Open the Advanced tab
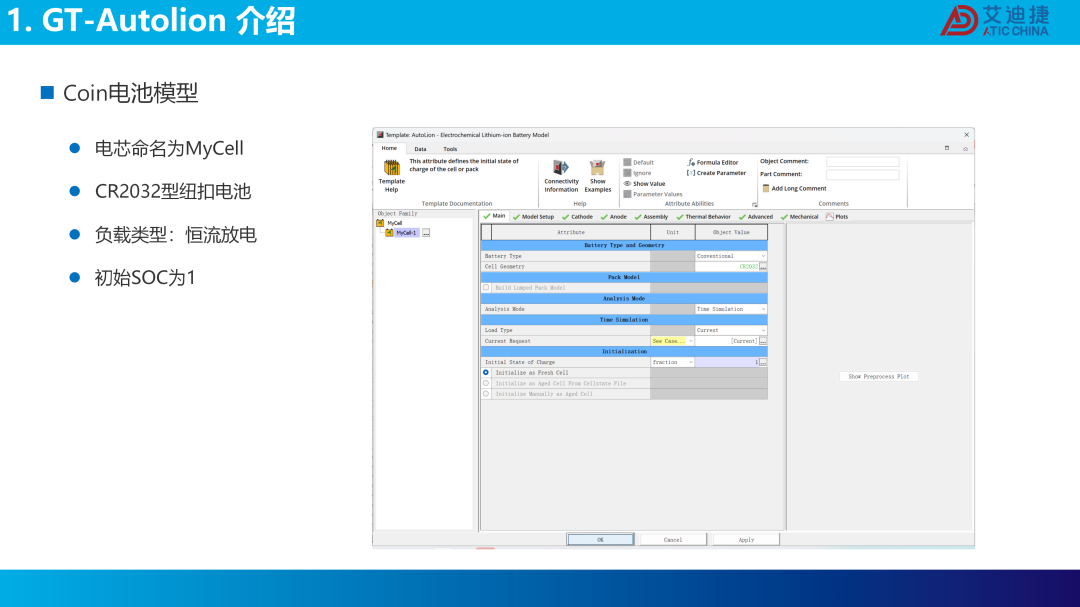The width and height of the screenshot is (1080, 607). [x=756, y=217]
